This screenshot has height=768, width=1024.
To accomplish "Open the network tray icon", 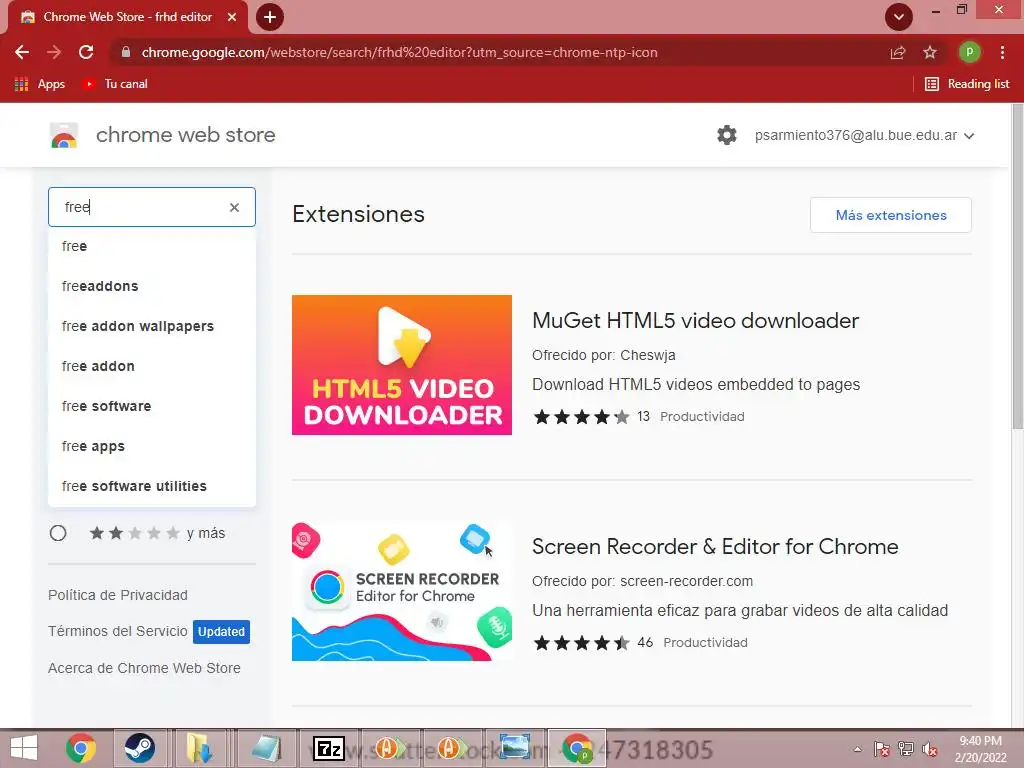I will [906, 749].
